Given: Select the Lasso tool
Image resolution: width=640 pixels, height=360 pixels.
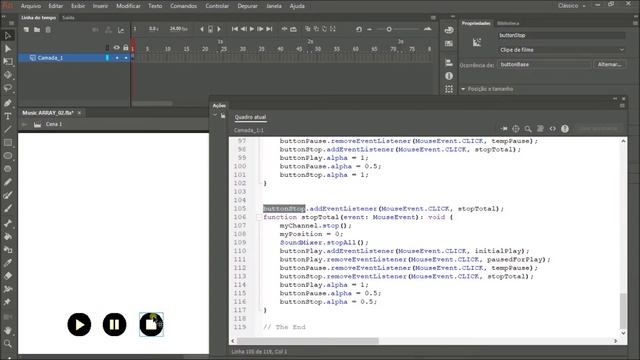Looking at the screenshot, I should pyautogui.click(x=7, y=88).
